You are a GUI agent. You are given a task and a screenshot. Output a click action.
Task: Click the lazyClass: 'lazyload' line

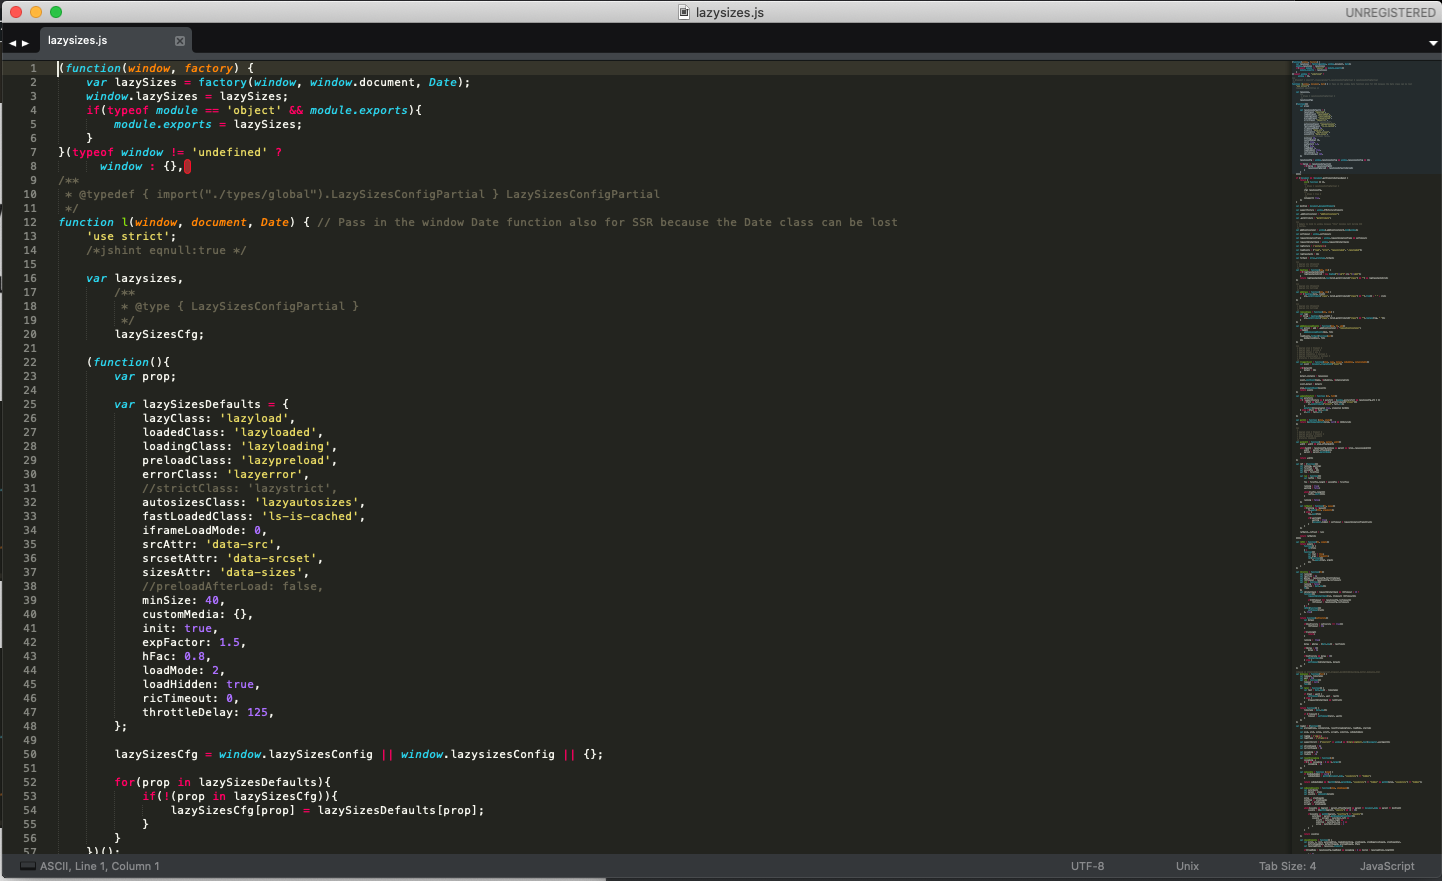219,418
